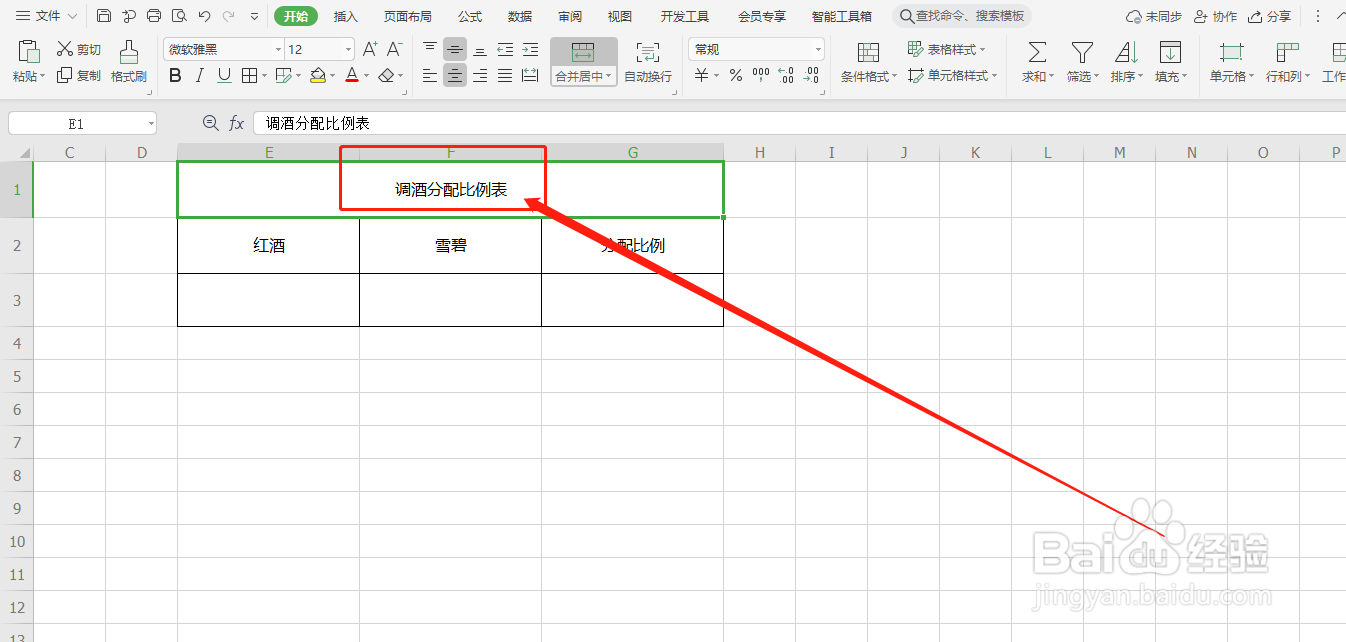
Task: Decrease indent icon
Action: point(505,49)
